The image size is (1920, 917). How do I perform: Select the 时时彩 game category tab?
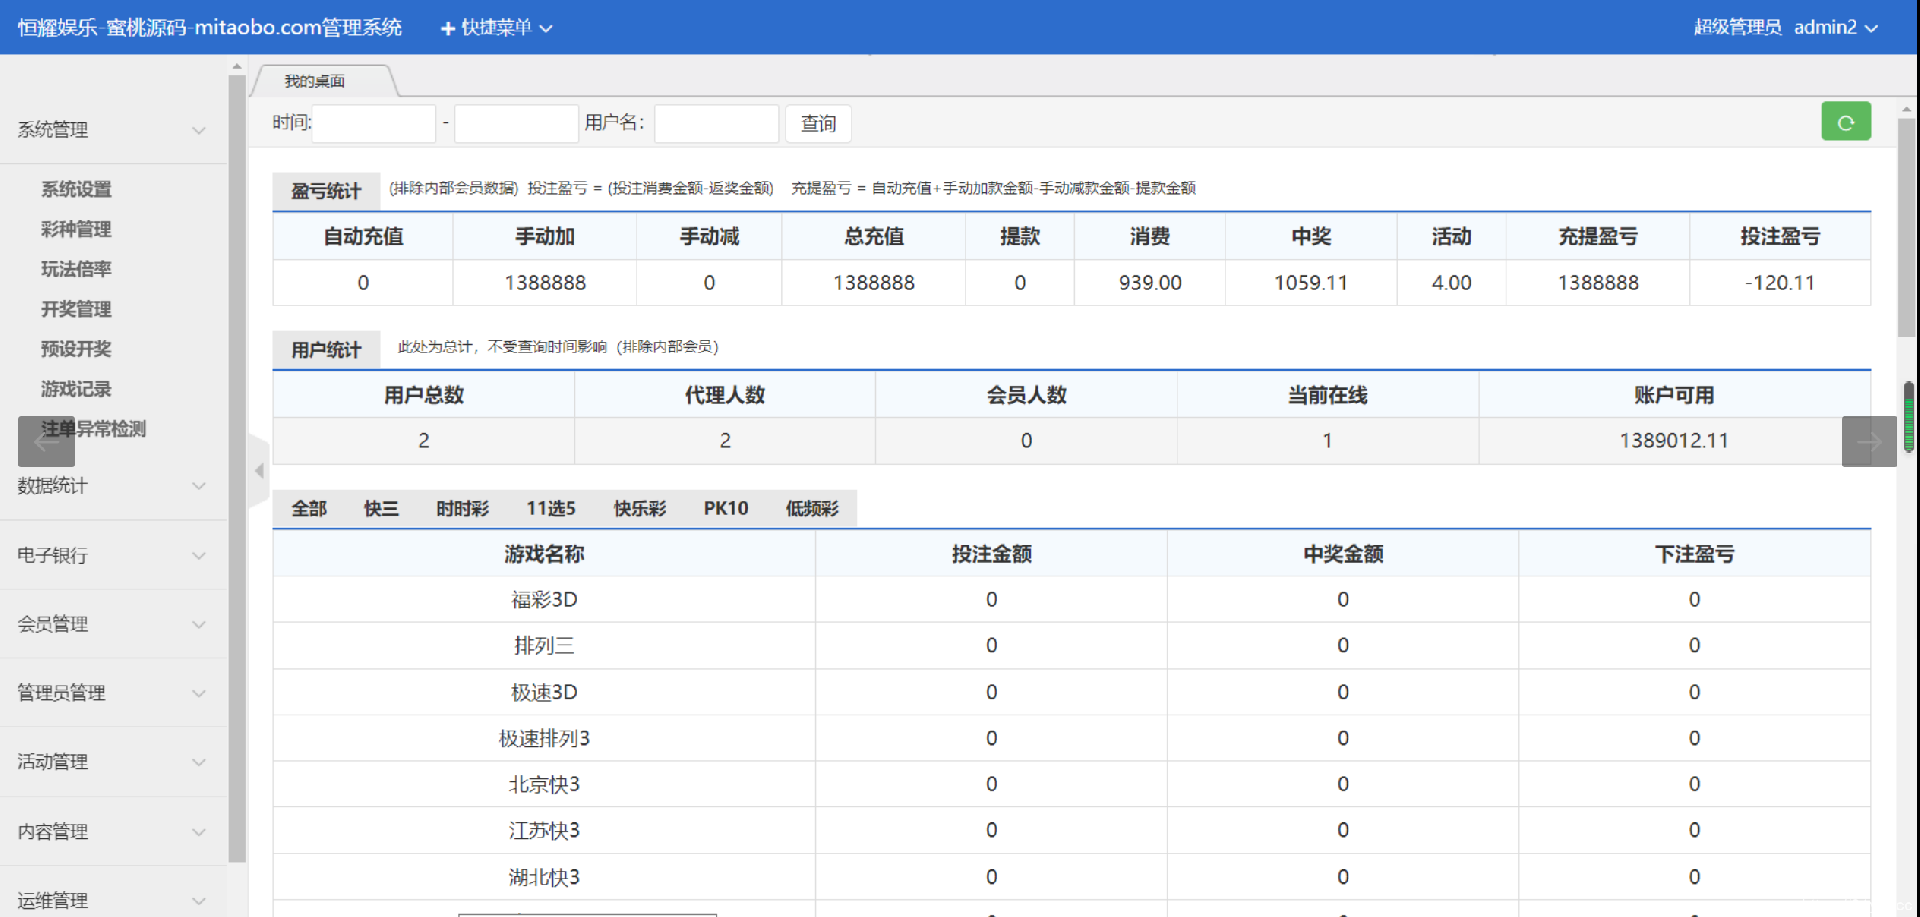[x=462, y=509]
